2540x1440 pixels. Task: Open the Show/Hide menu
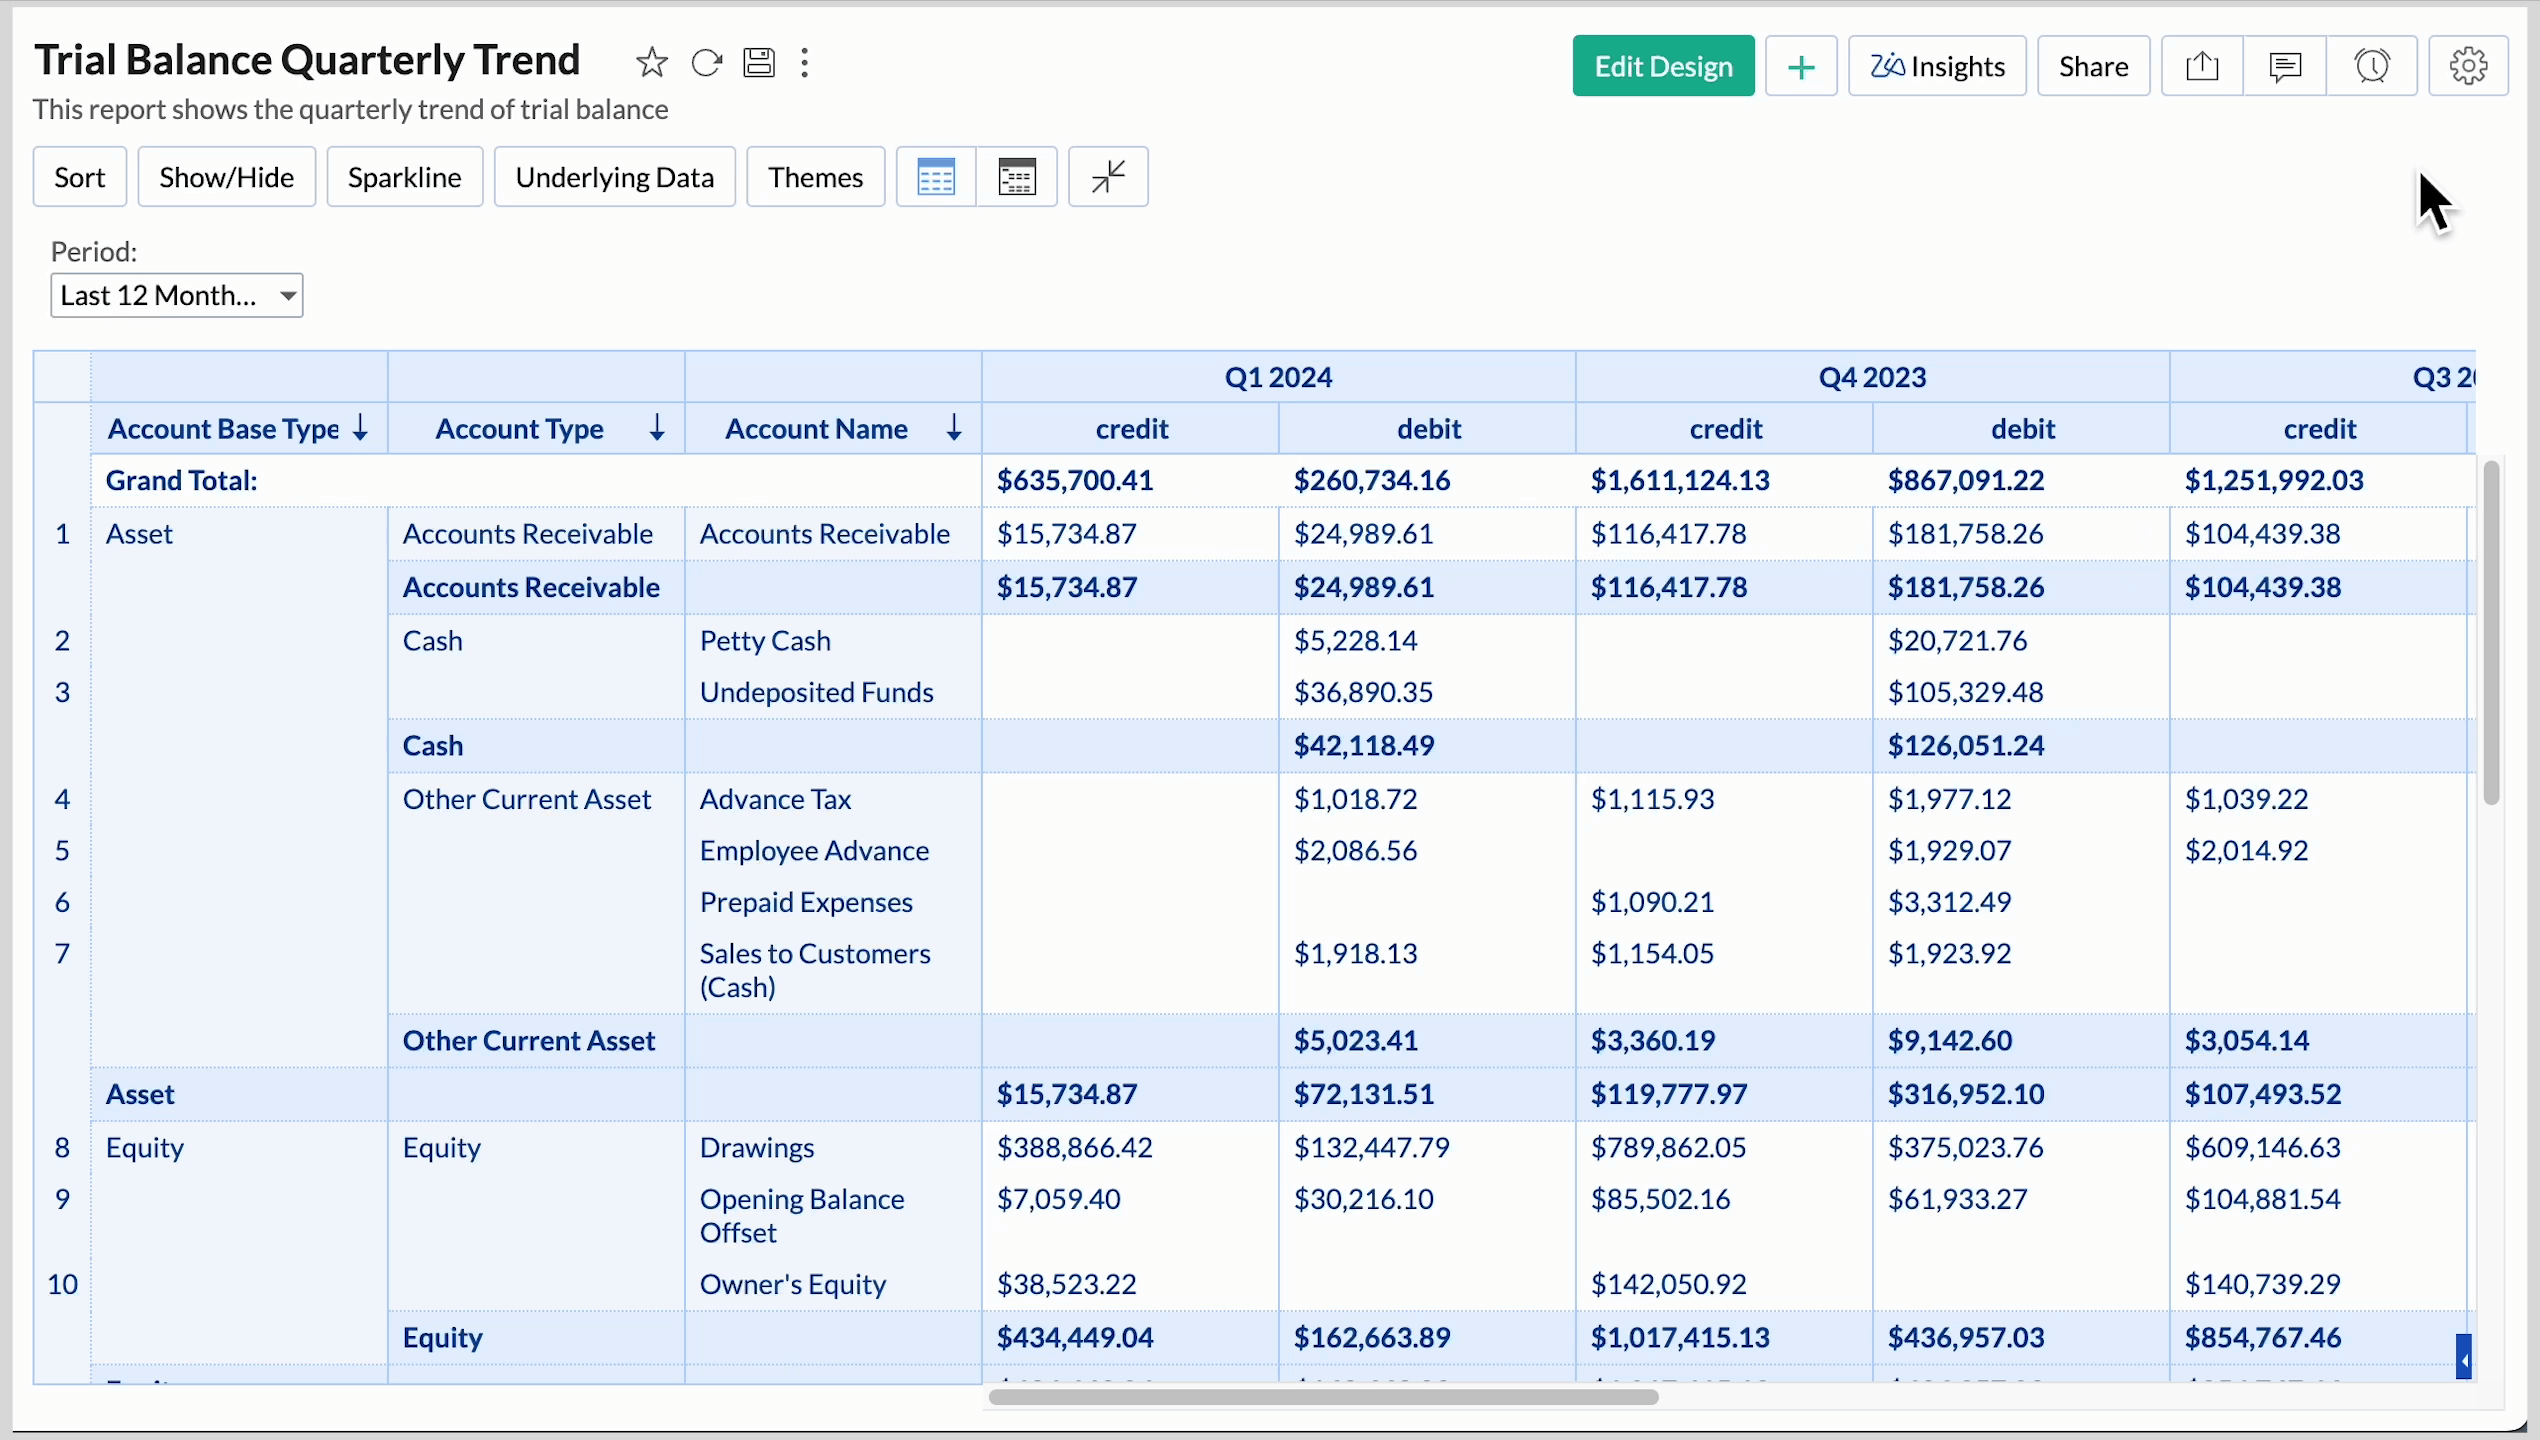226,177
